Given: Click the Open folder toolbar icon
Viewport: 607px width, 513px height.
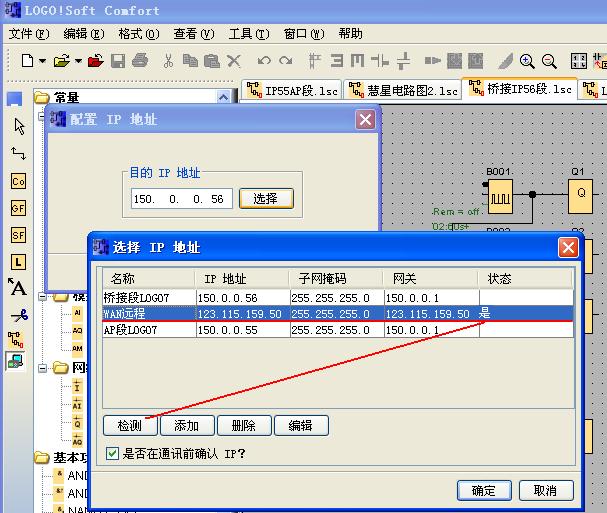Looking at the screenshot, I should [x=62, y=61].
